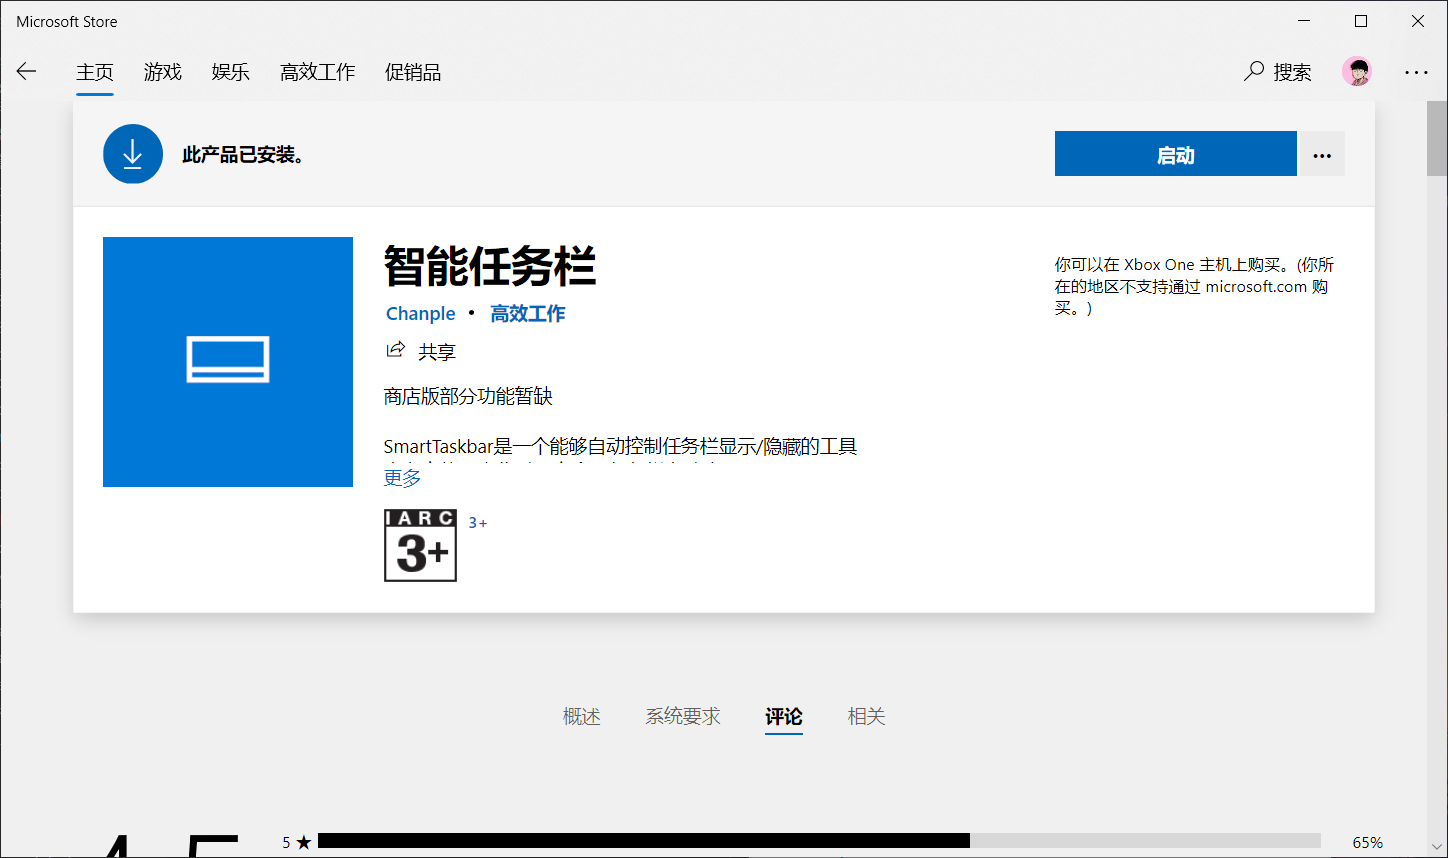Screen dimensions: 1448x858
Task: Open the top-right more options ellipsis
Action: (x=1416, y=72)
